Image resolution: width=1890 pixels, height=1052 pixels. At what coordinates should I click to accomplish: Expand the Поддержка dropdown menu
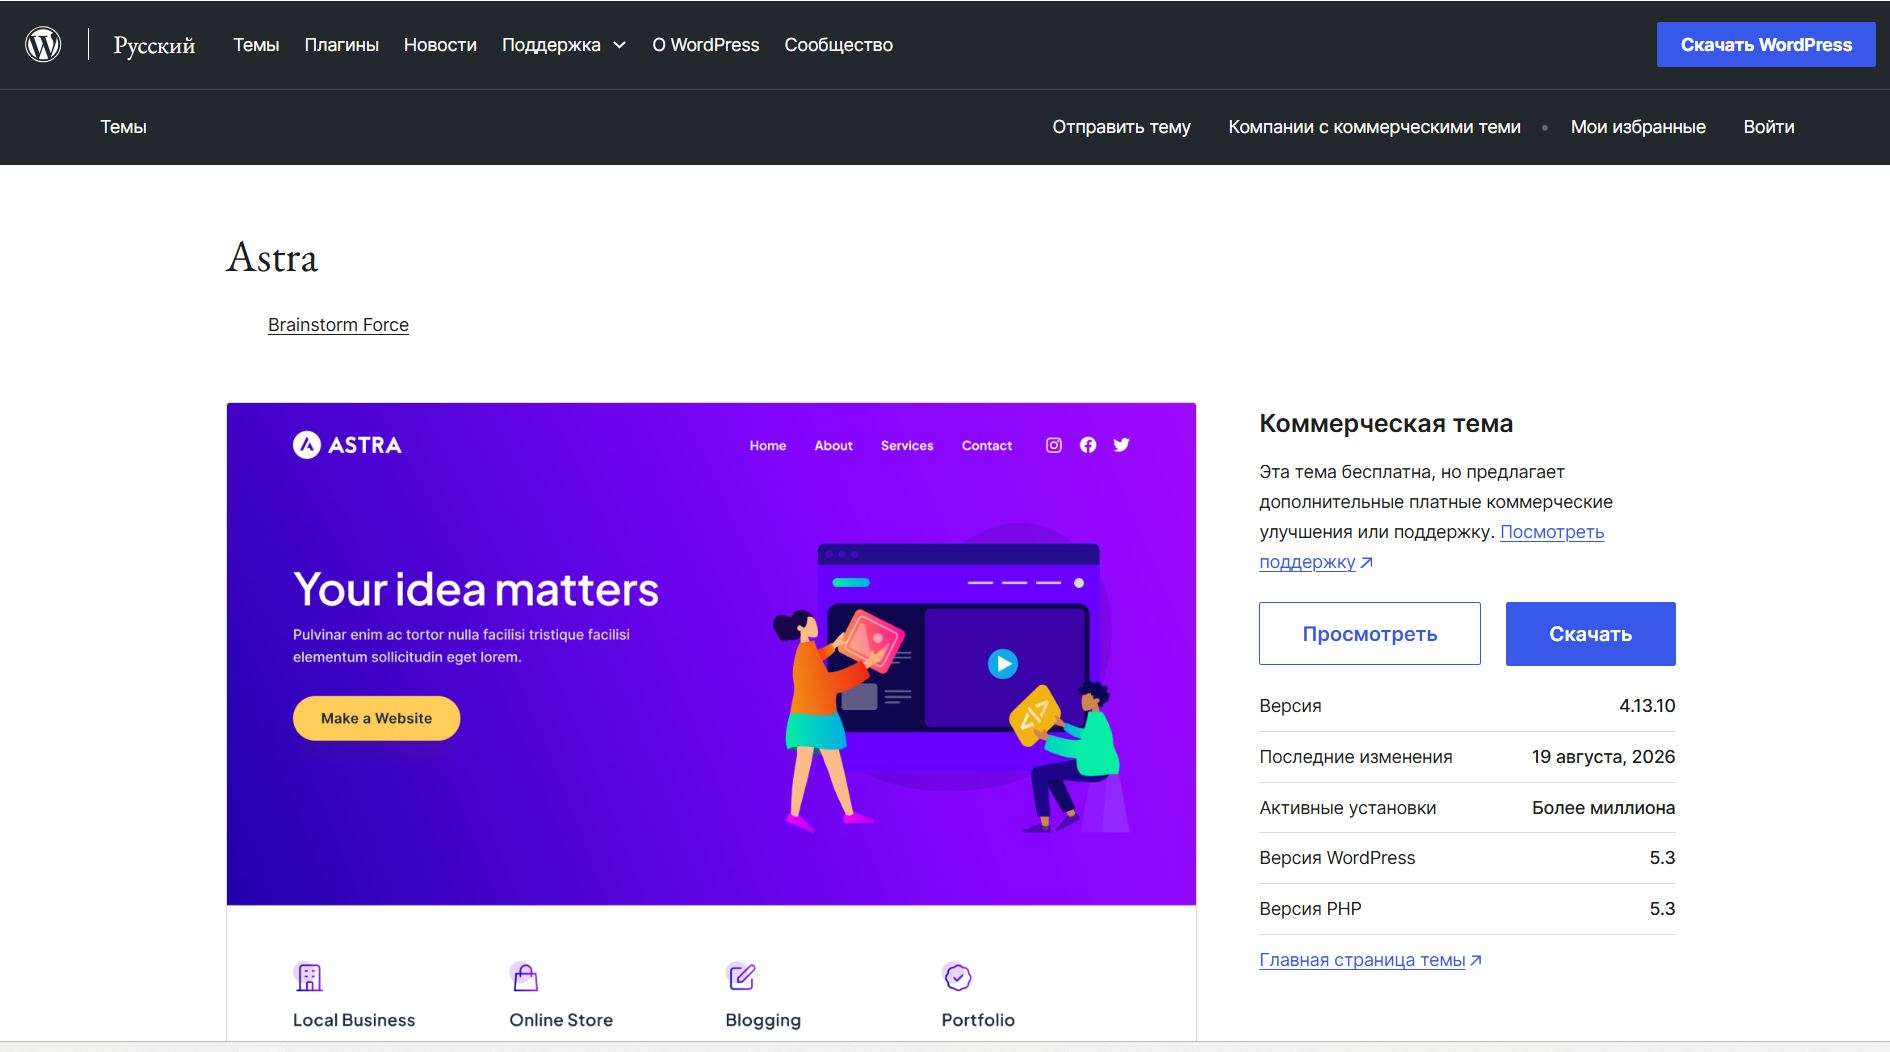564,45
